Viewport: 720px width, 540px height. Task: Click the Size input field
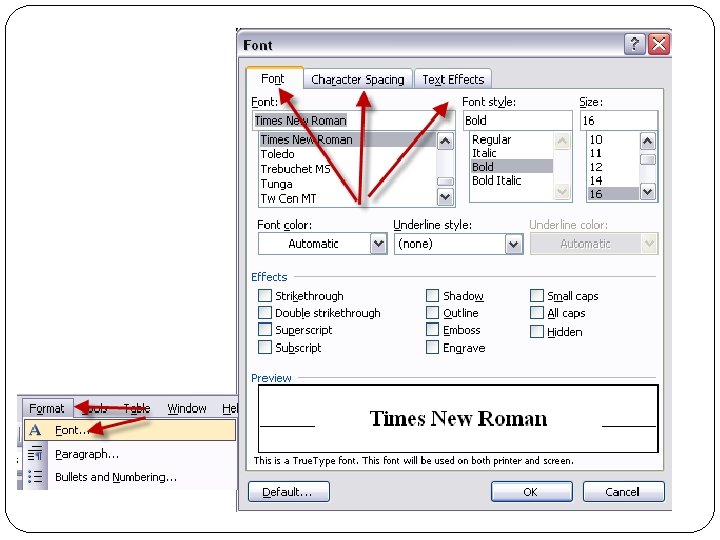click(619, 120)
